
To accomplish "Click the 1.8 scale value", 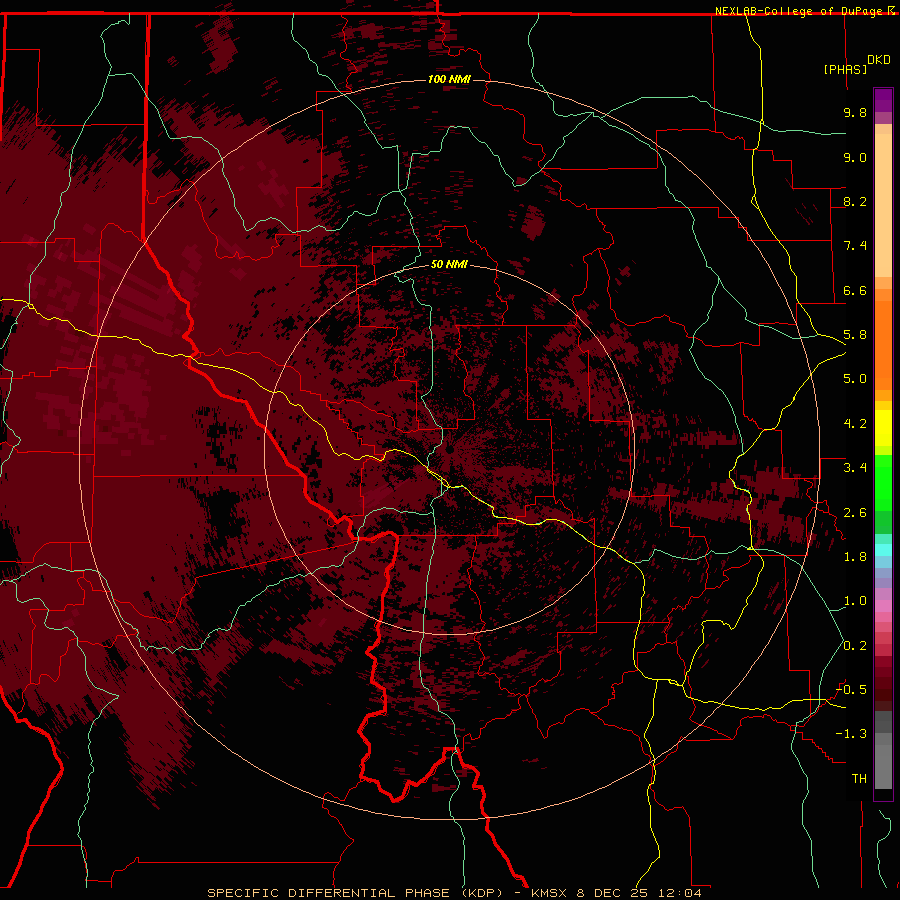I will click(855, 557).
